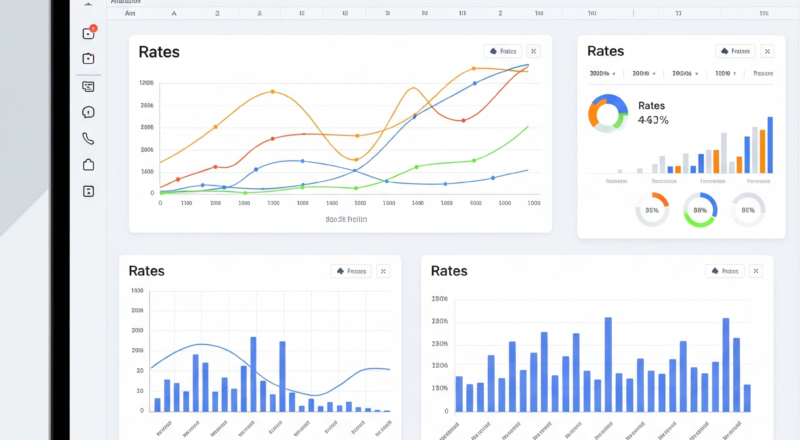The width and height of the screenshot is (800, 440).
Task: Close the large bar chart Rates card
Action: coord(756,271)
